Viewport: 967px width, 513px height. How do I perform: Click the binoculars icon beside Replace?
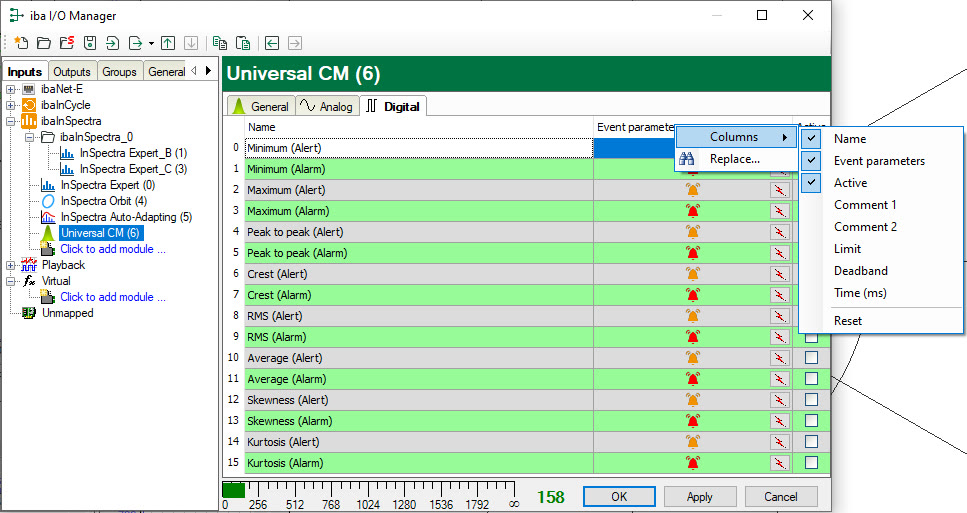pos(687,159)
